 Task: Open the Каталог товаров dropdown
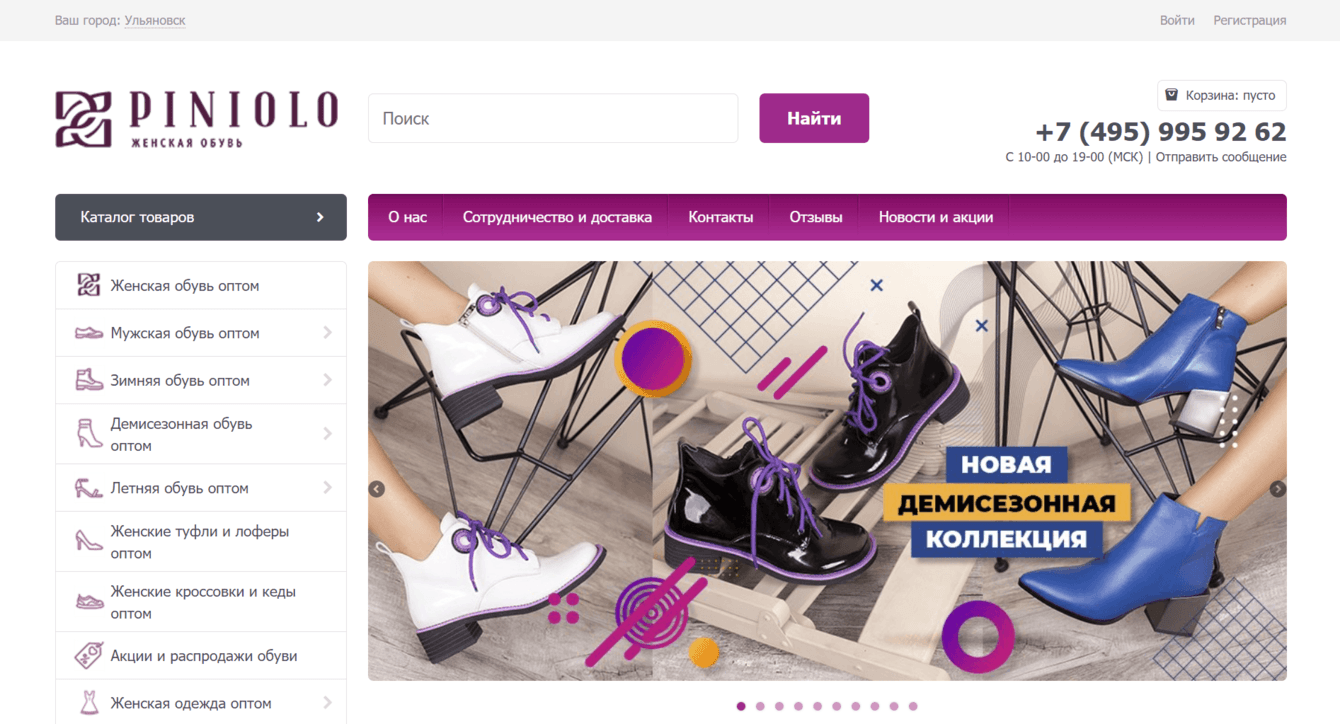click(201, 217)
